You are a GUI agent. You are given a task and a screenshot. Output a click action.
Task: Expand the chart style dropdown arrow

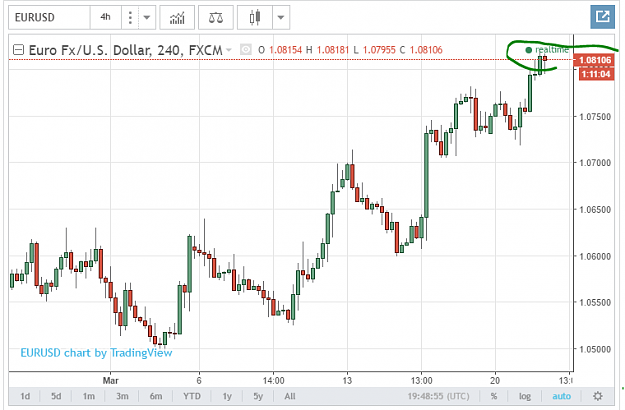click(x=281, y=18)
